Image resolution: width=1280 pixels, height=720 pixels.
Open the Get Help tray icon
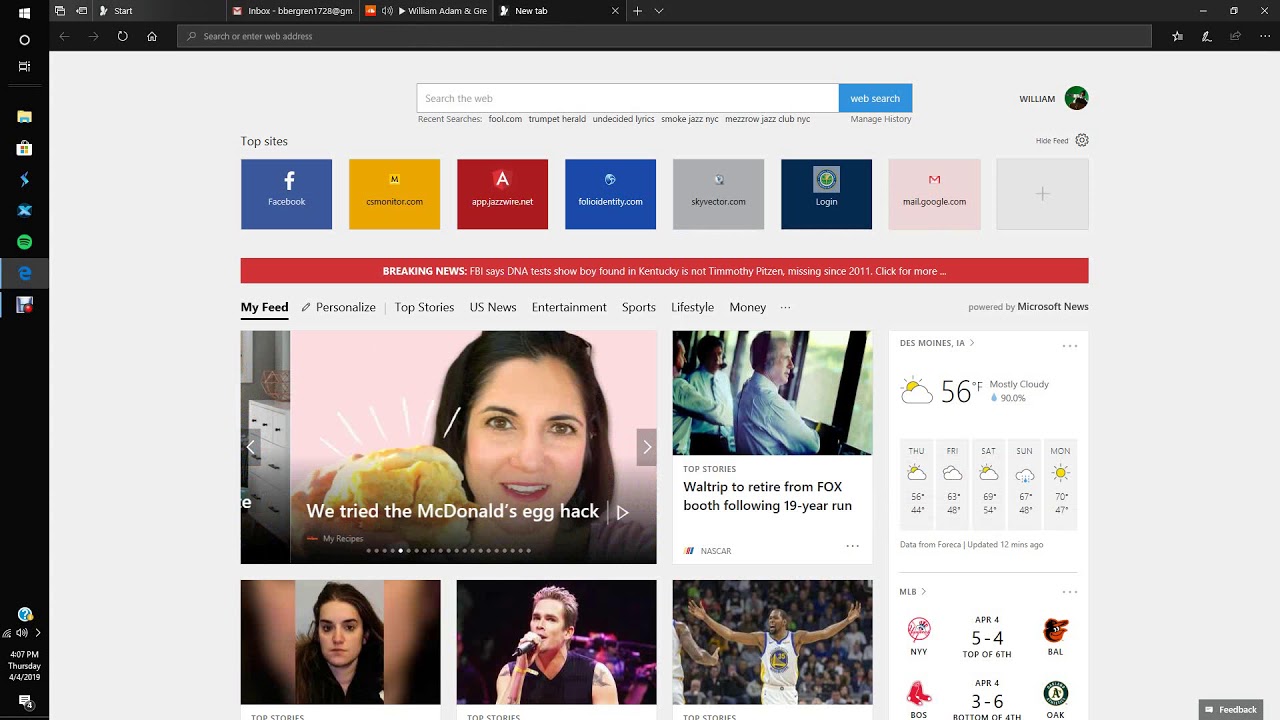tap(24, 614)
